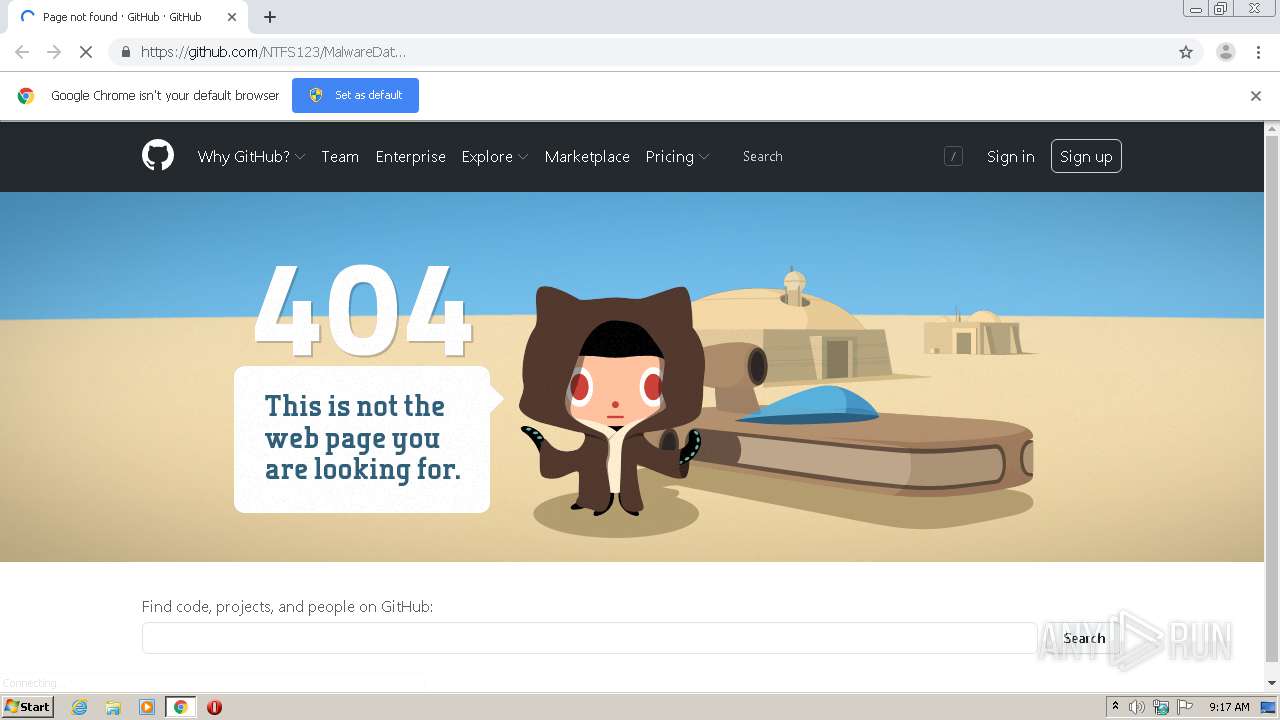This screenshot has height=720, width=1280.
Task: Click the slash shortcut search icon
Action: click(x=953, y=156)
